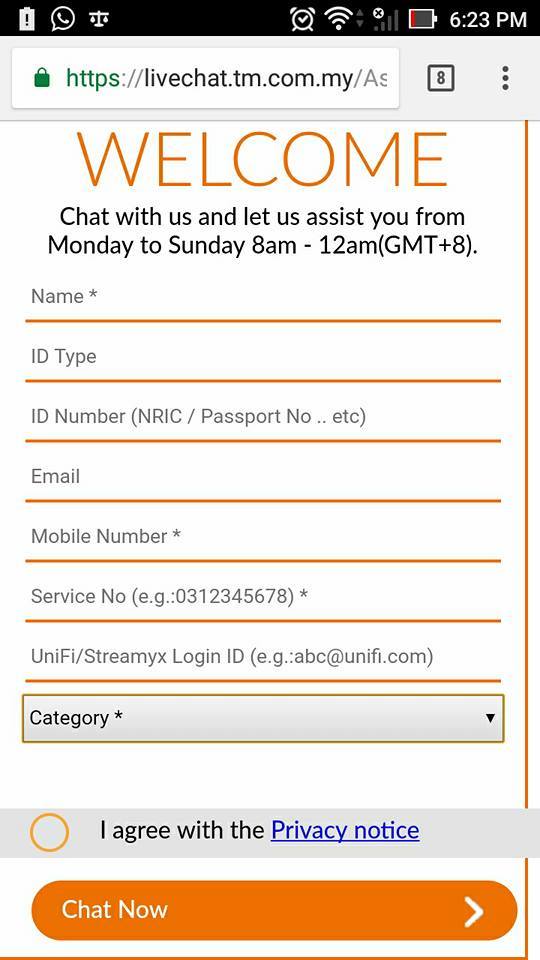Select the Mobile Number field

(263, 538)
